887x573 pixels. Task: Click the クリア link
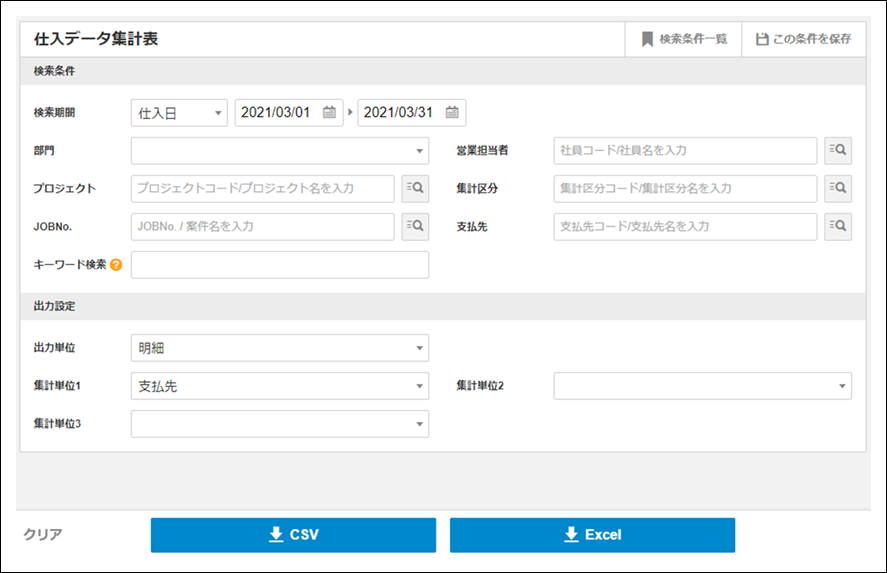[x=43, y=535]
